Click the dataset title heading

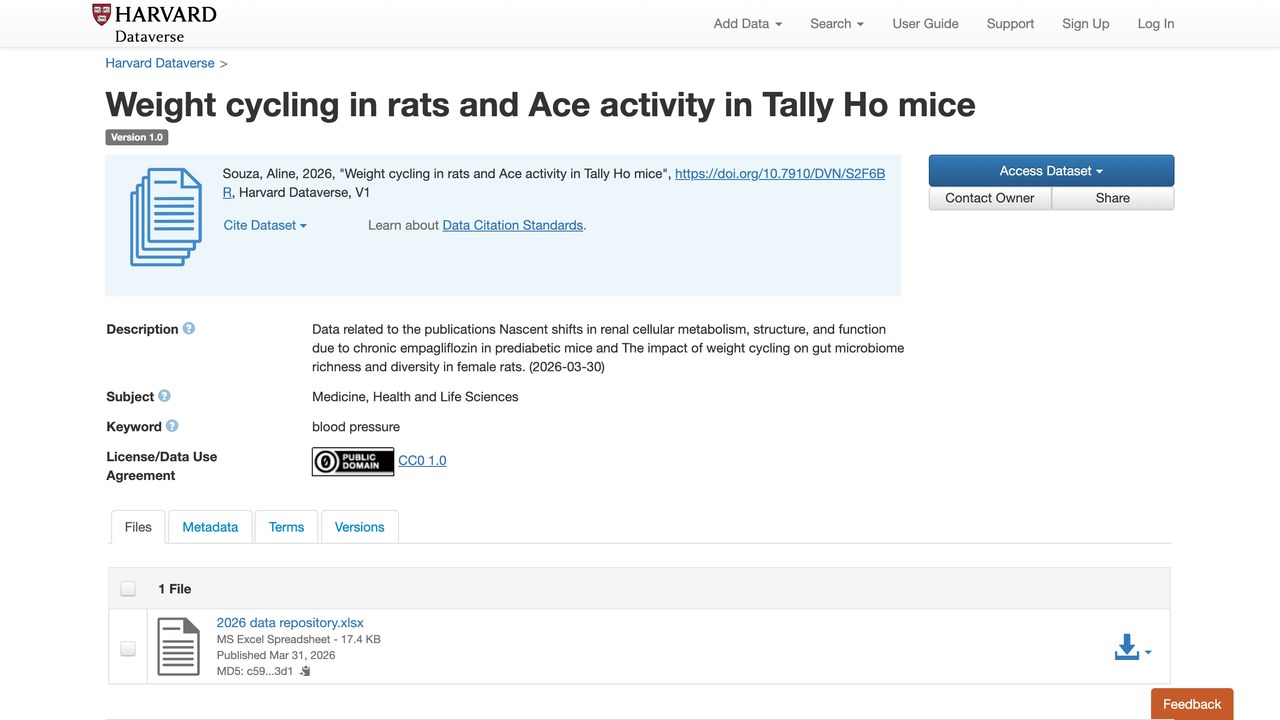click(x=540, y=104)
